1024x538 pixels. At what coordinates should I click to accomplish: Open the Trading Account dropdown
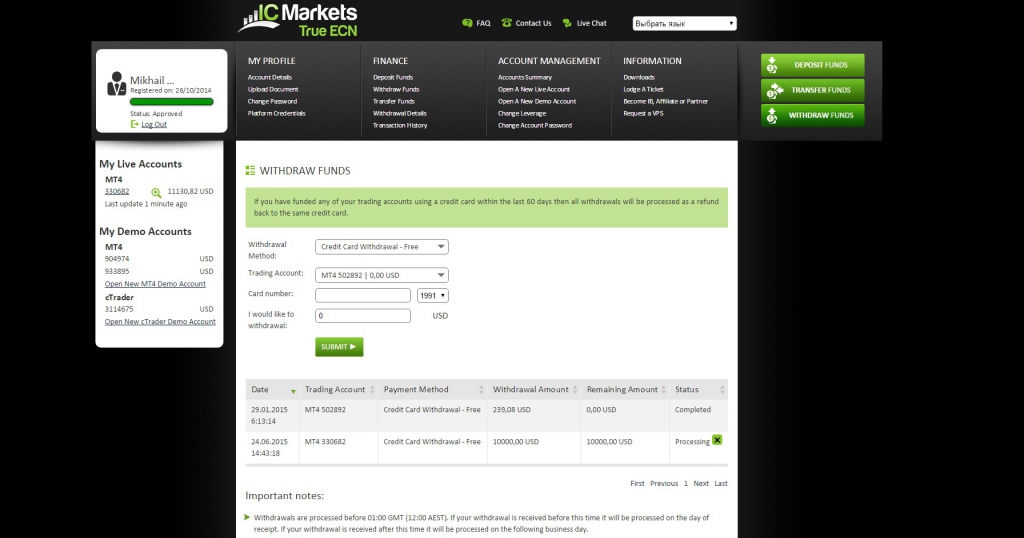381,275
